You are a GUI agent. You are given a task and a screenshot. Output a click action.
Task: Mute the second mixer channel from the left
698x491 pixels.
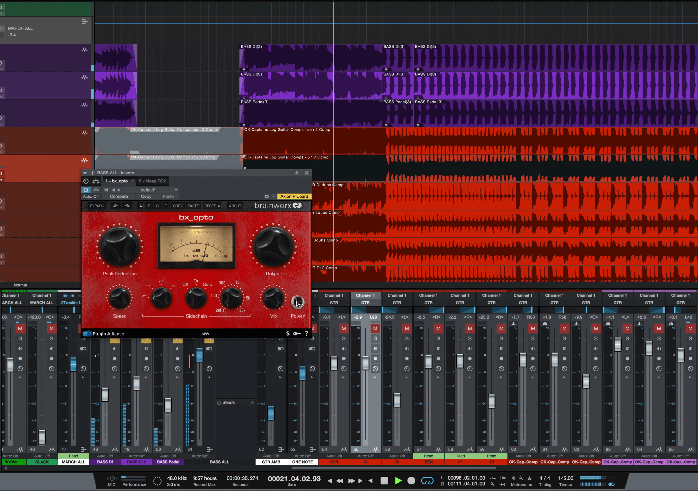click(51, 329)
